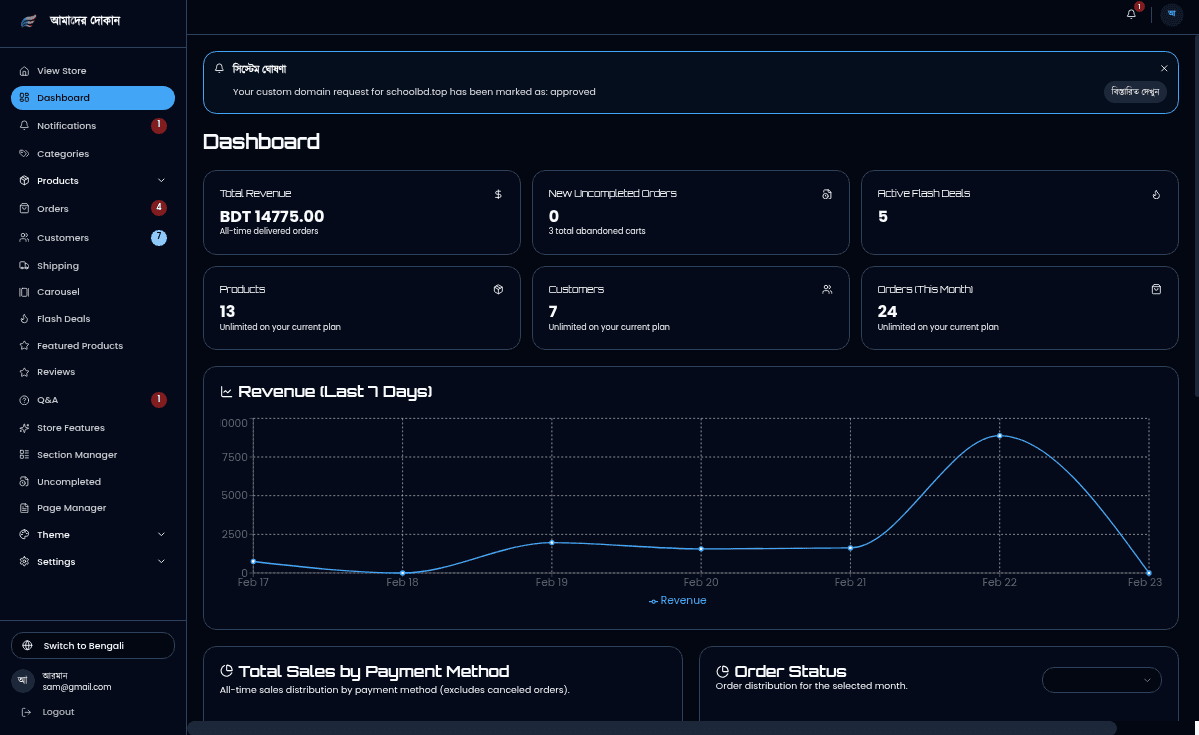Click Logout at the bottom of the sidebar
1199x735 pixels.
pos(57,711)
